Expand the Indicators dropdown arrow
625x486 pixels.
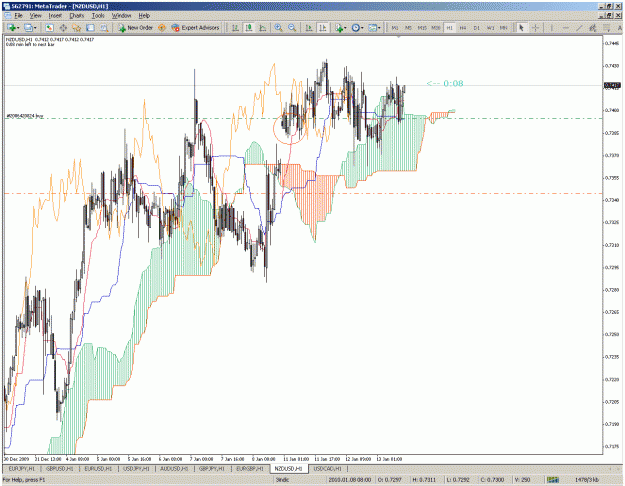(x=345, y=28)
